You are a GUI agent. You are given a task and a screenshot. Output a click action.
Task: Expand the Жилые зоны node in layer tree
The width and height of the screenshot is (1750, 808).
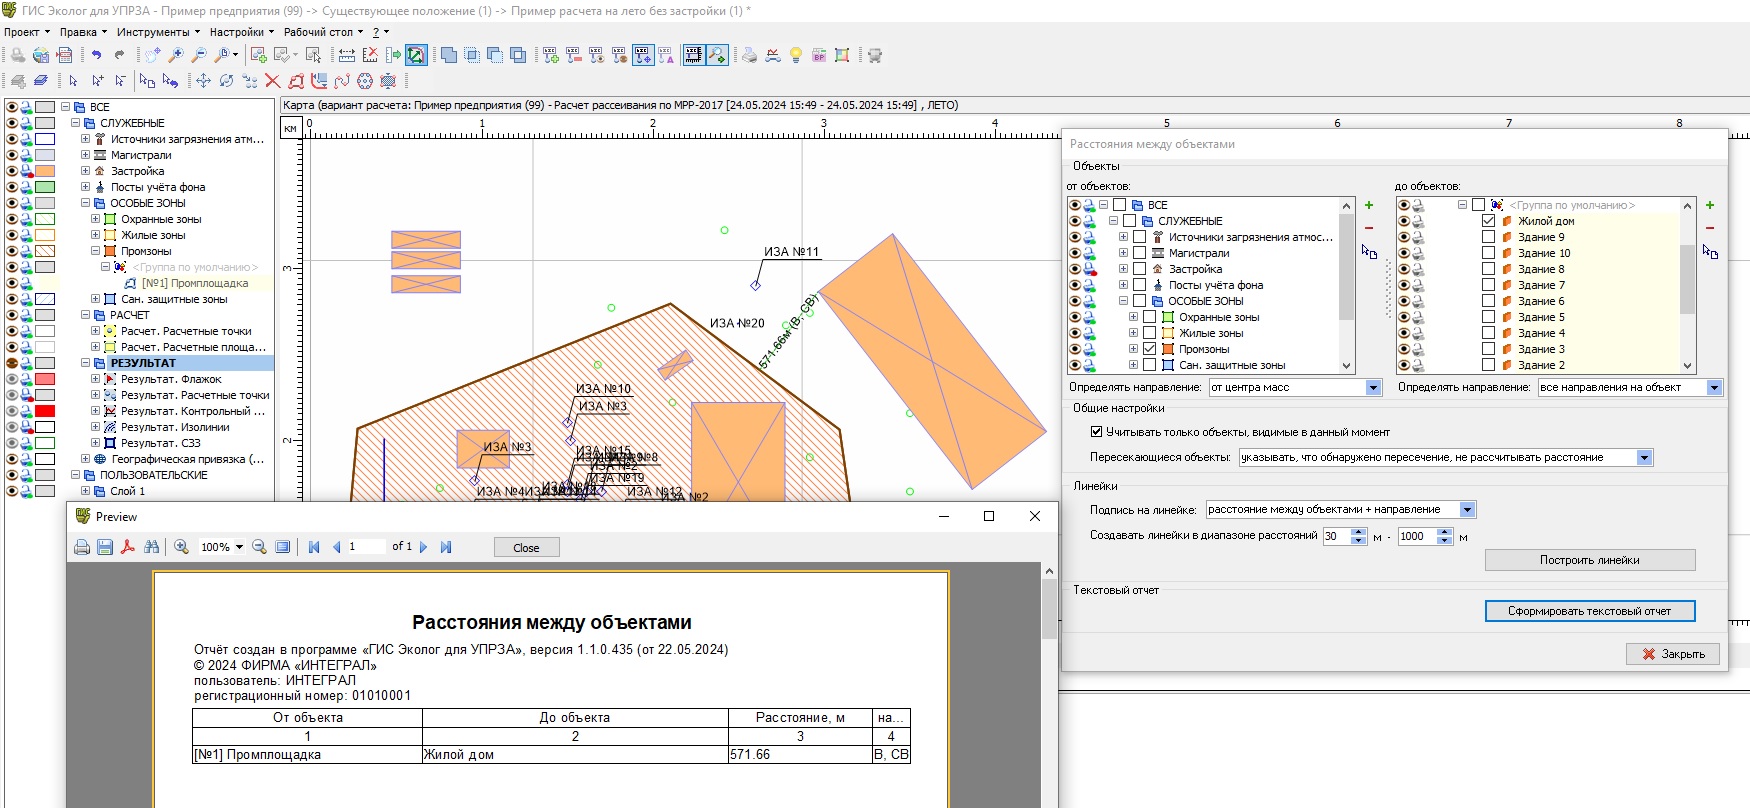click(96, 235)
